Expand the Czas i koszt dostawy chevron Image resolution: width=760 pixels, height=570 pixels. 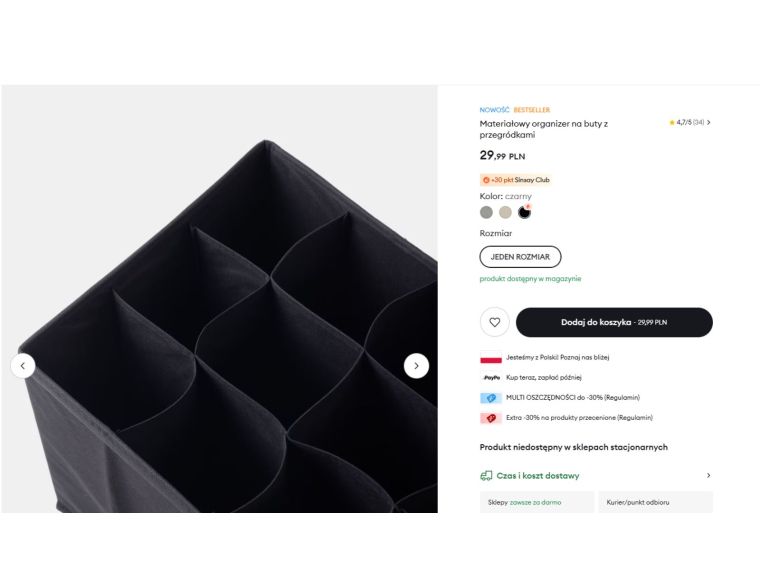[x=709, y=476]
